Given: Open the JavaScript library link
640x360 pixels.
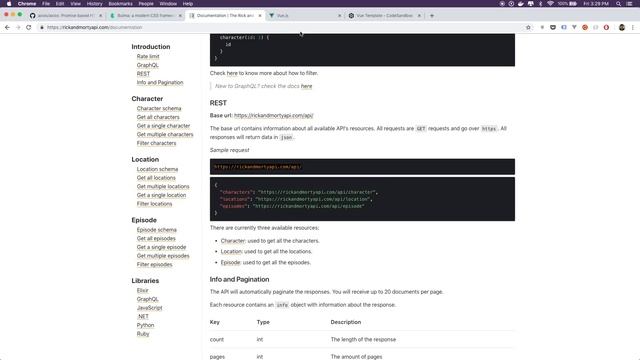Looking at the screenshot, I should [x=149, y=308].
